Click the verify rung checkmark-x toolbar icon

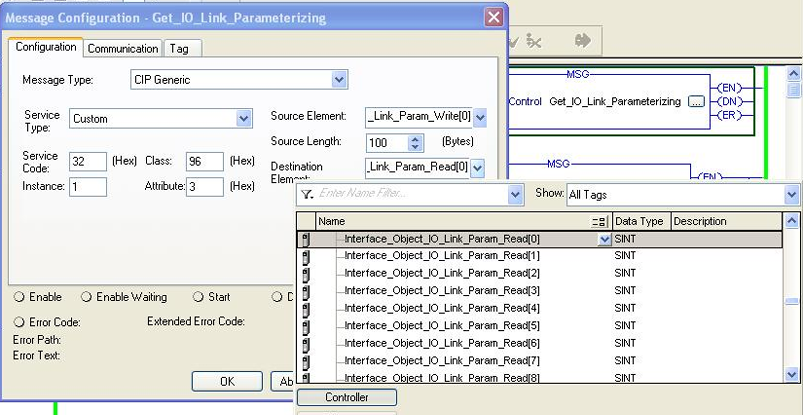pyautogui.click(x=534, y=42)
